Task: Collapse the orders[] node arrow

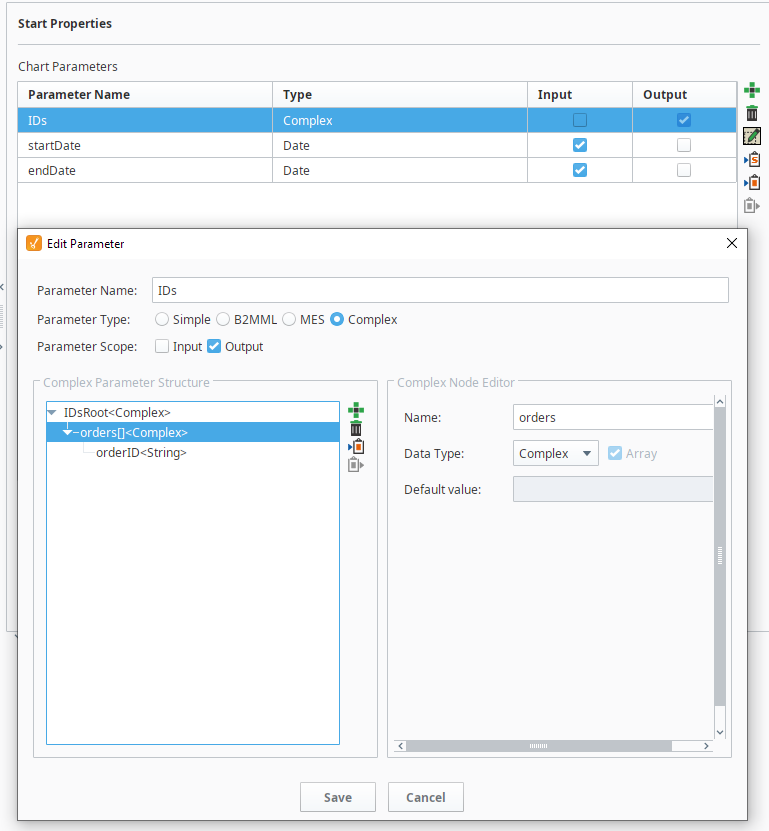Action: [68, 433]
